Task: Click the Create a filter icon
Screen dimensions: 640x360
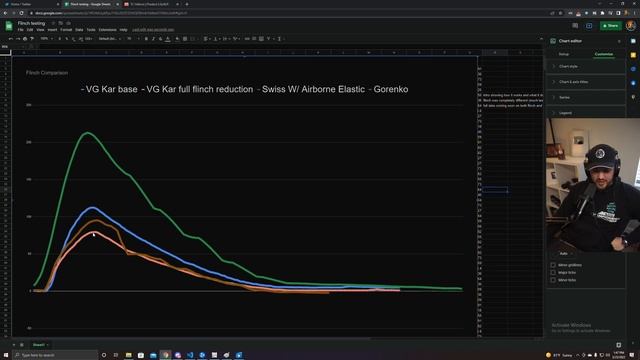Action: 269,39
